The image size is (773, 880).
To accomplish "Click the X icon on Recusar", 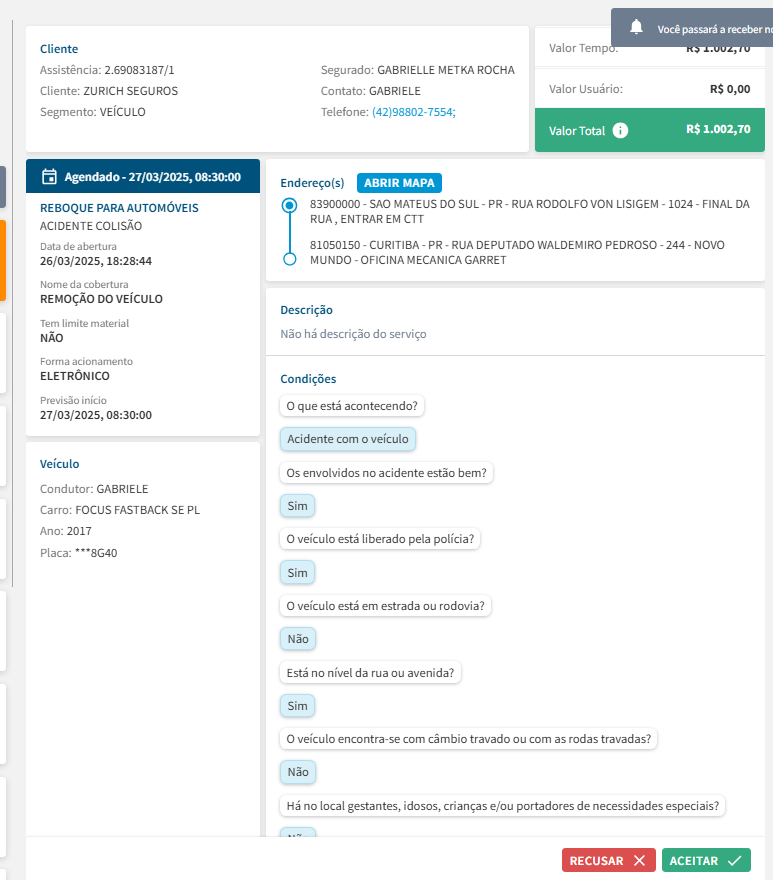I will coord(640,860).
